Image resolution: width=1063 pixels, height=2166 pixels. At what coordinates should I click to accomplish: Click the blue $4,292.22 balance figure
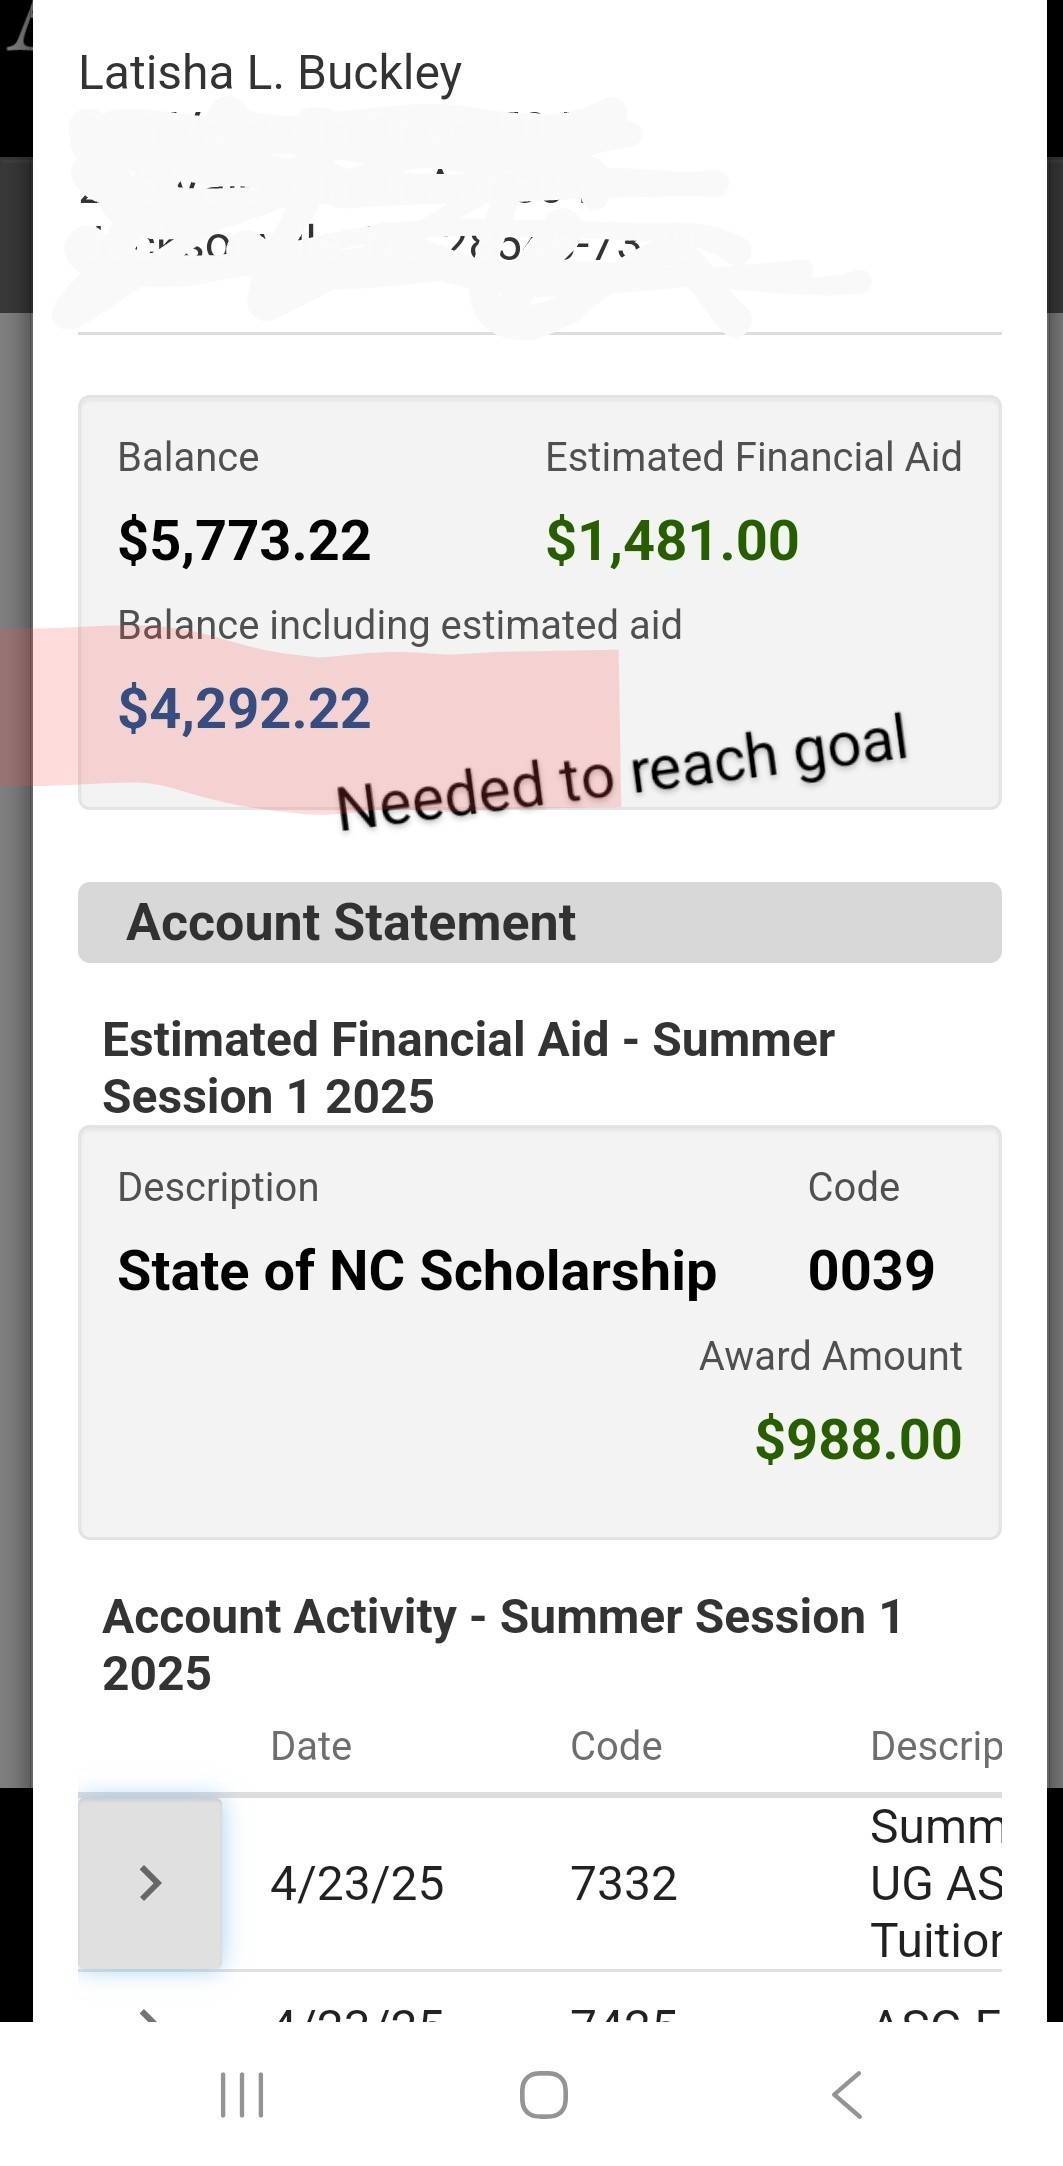[x=244, y=709]
